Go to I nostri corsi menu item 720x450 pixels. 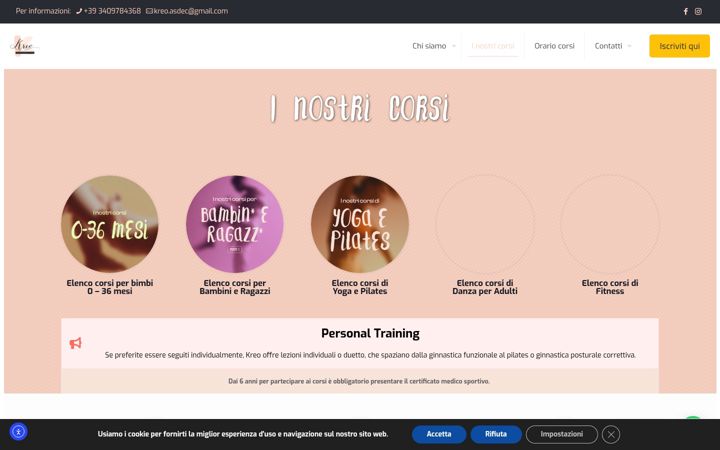pyautogui.click(x=493, y=46)
